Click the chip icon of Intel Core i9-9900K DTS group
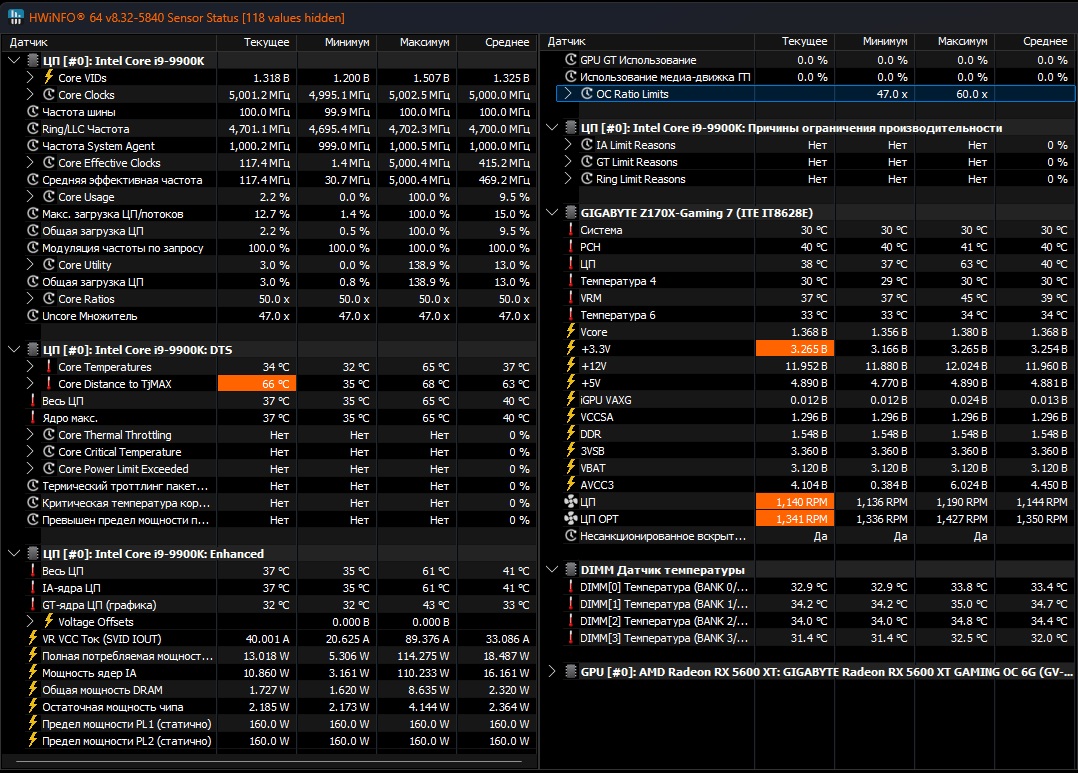 (32, 349)
